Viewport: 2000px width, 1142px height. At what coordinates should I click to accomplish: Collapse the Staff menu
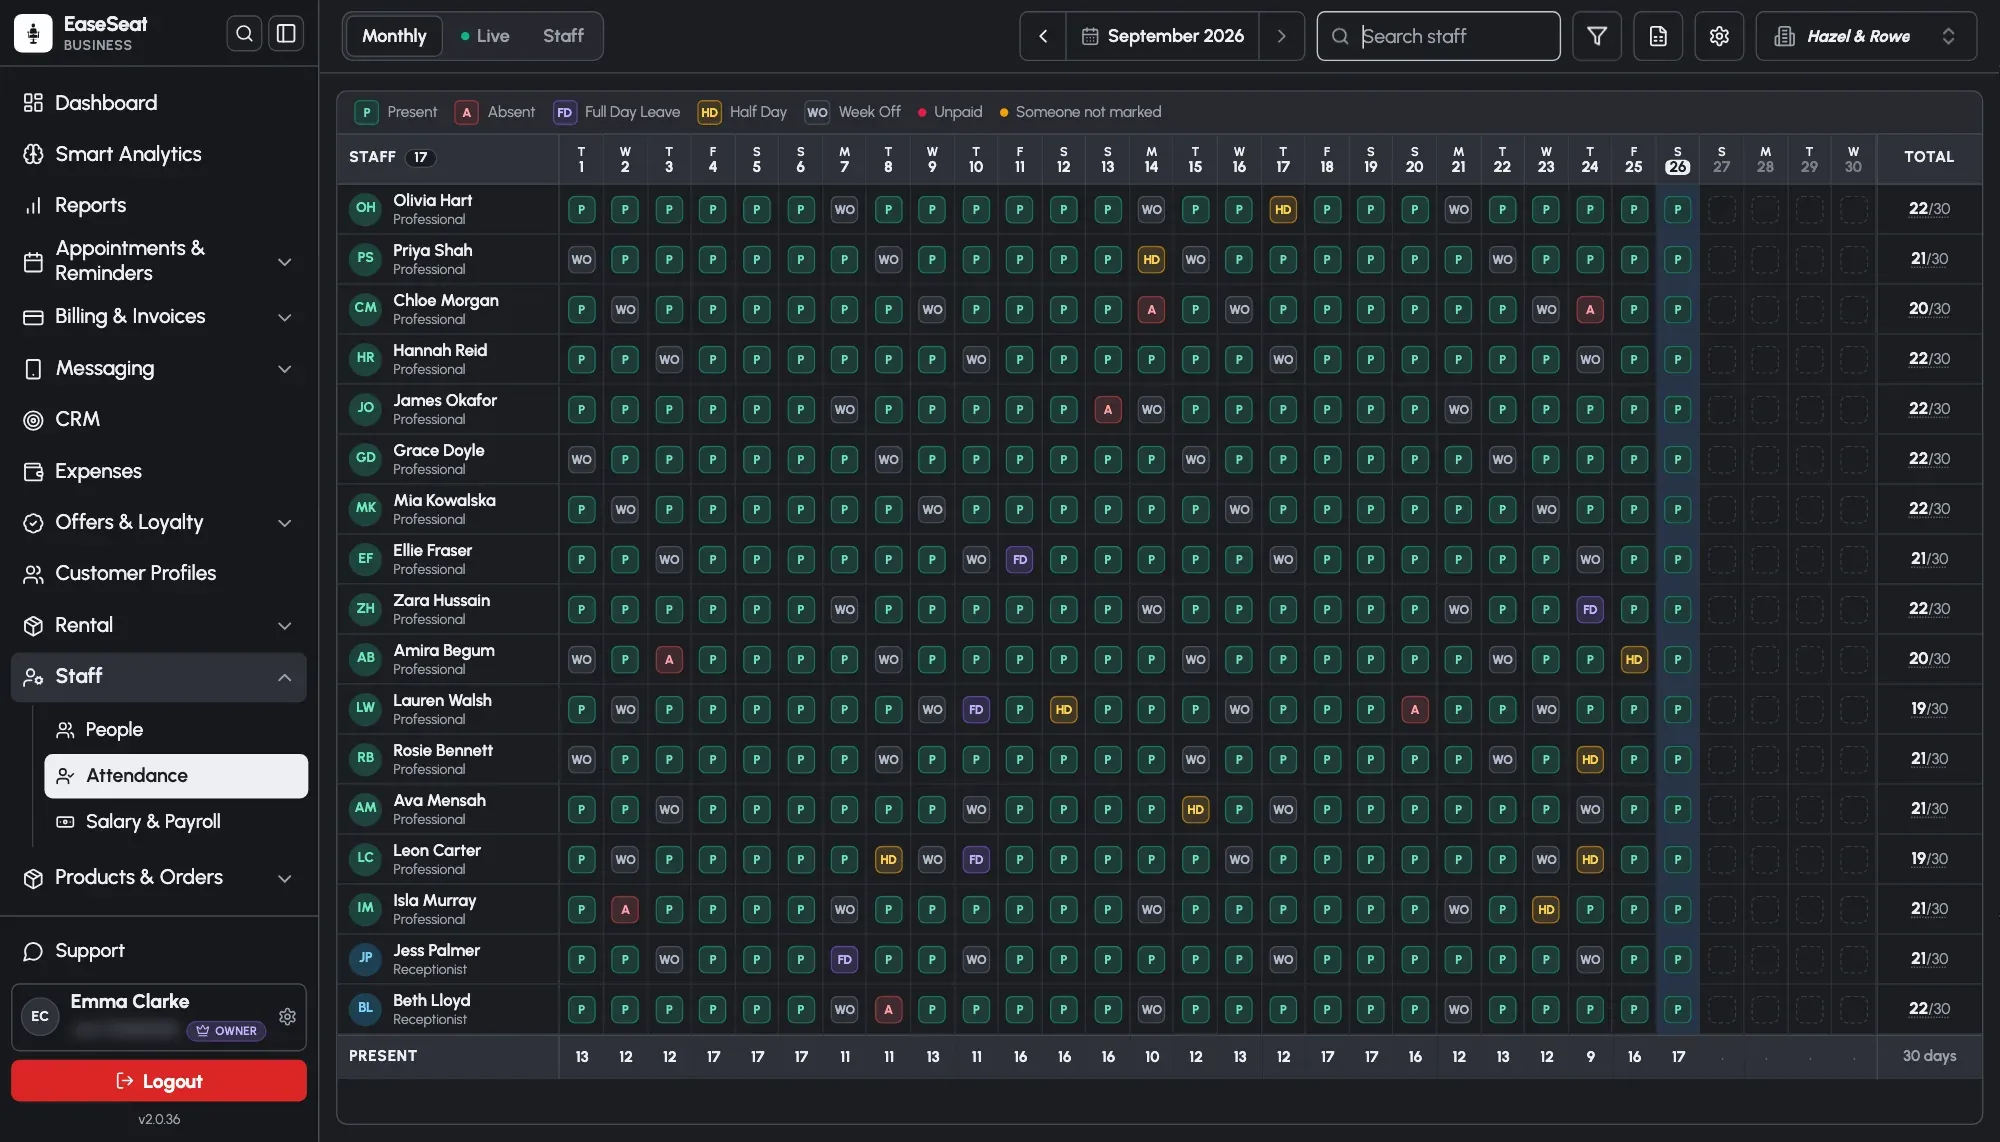(160, 677)
